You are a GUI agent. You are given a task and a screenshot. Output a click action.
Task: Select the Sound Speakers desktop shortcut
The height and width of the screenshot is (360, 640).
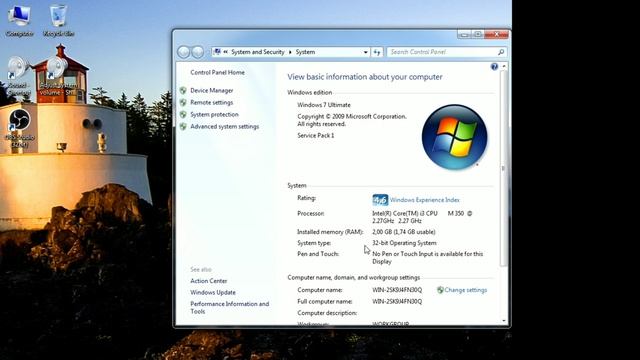point(18,76)
